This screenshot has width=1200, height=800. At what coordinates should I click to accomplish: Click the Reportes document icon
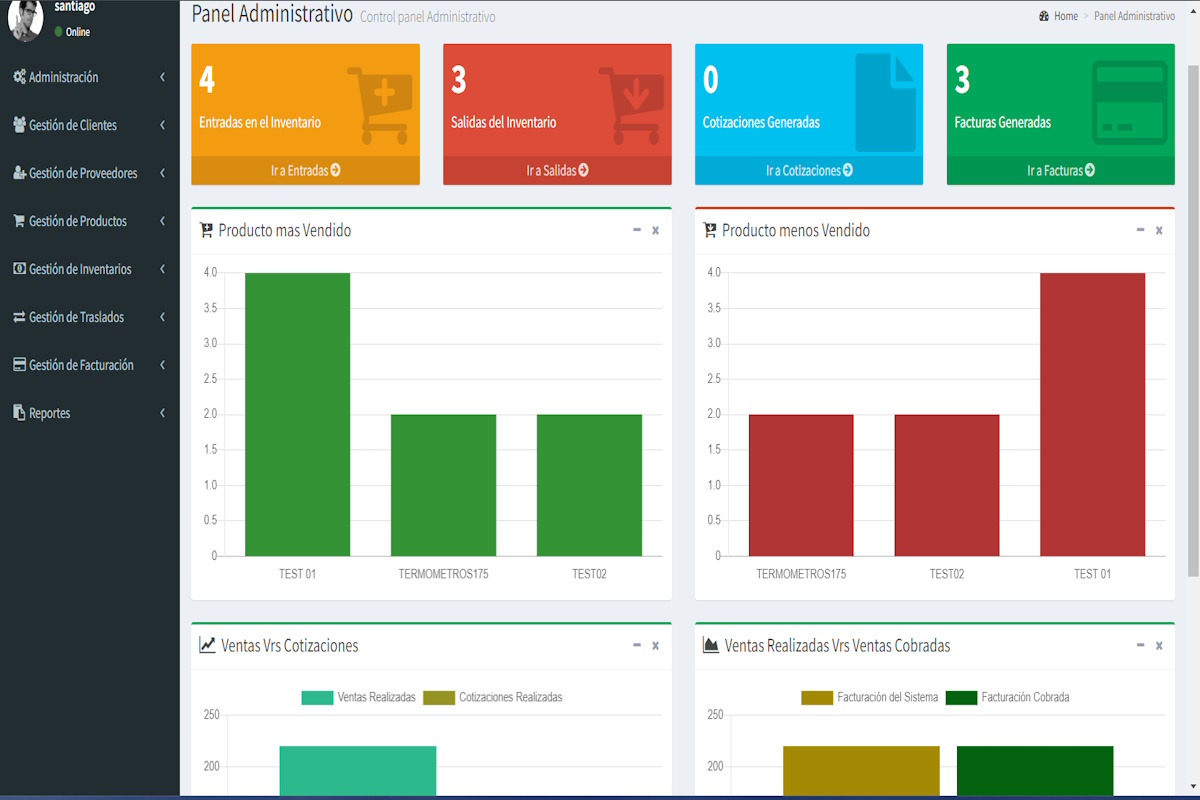[x=19, y=413]
